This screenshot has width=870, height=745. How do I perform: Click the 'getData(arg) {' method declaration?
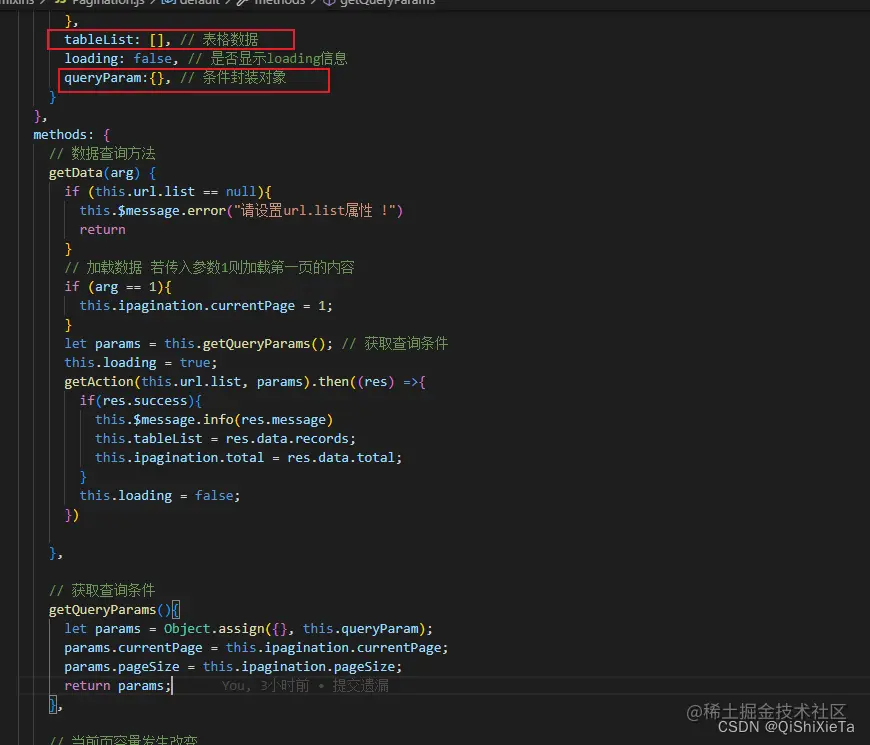[x=102, y=173]
